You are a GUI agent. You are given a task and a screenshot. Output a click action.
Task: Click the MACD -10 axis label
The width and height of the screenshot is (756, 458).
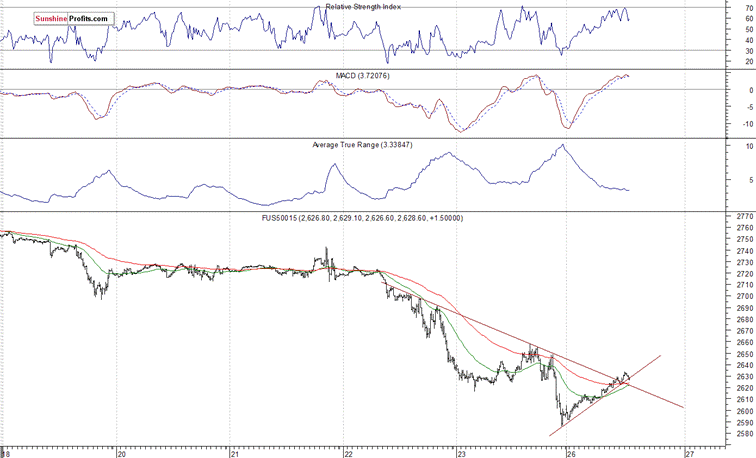(x=735, y=124)
